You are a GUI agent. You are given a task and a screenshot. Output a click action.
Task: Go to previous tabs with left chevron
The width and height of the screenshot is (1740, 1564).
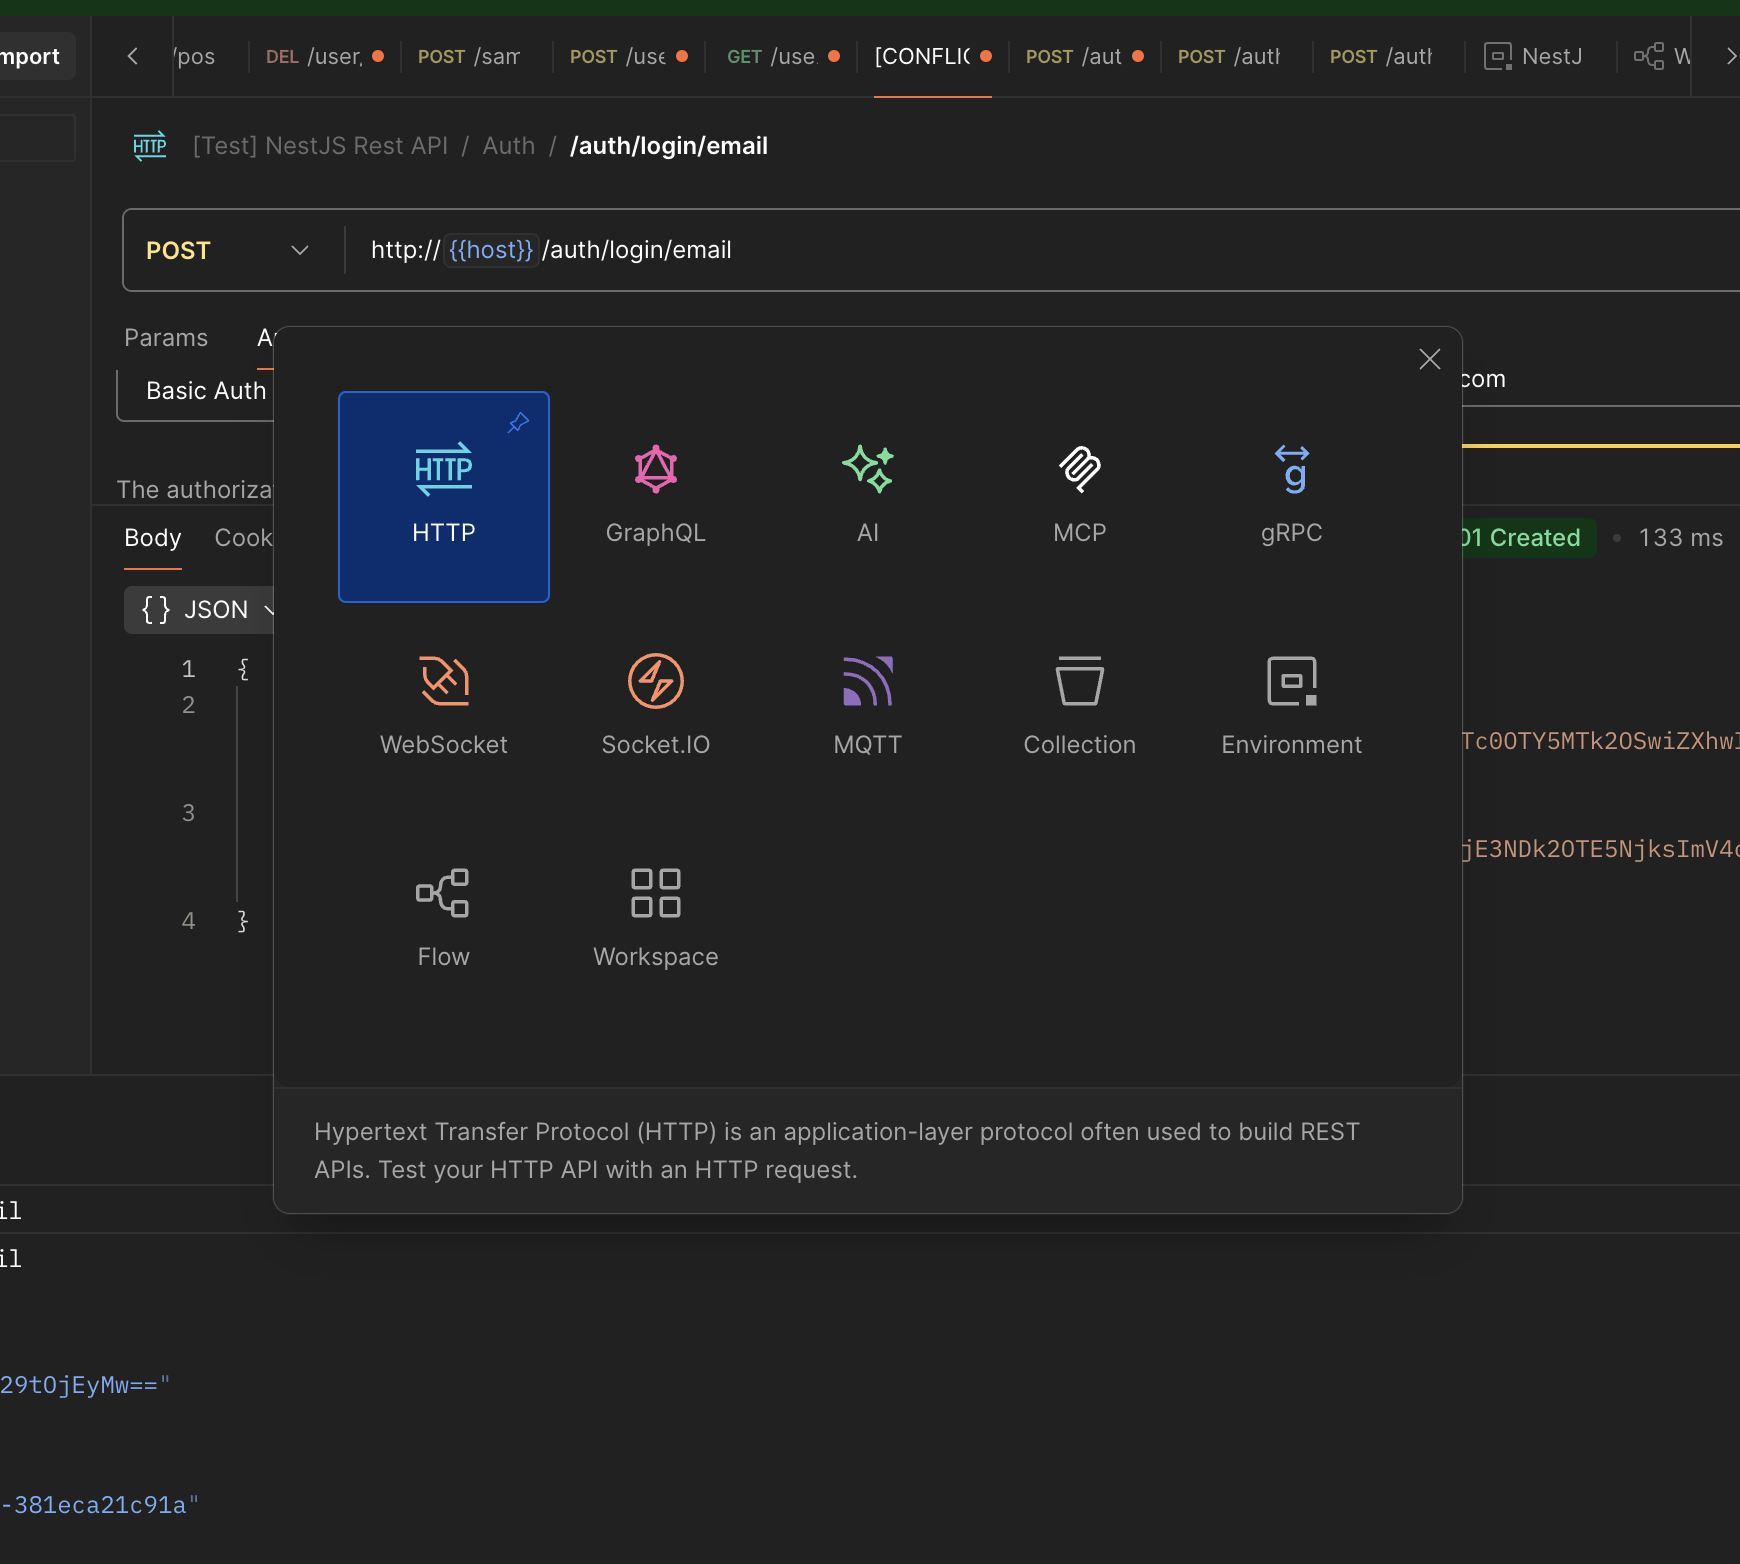[x=133, y=56]
